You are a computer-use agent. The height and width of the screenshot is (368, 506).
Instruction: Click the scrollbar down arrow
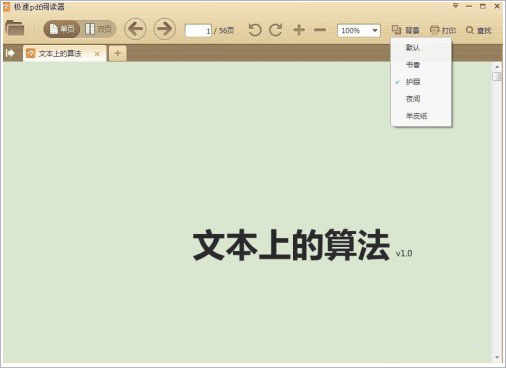coord(497,357)
